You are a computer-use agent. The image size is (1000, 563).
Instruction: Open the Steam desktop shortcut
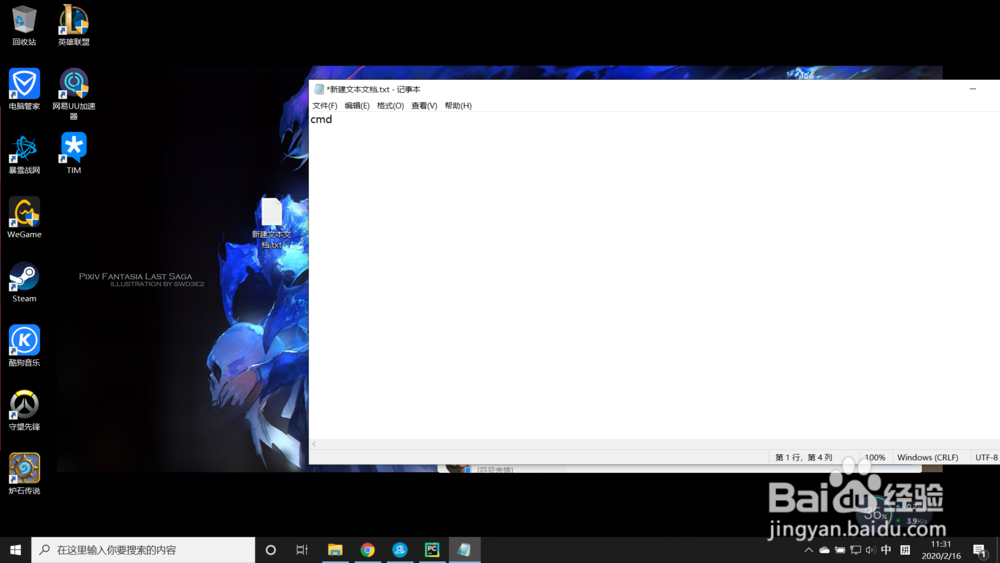tap(24, 282)
